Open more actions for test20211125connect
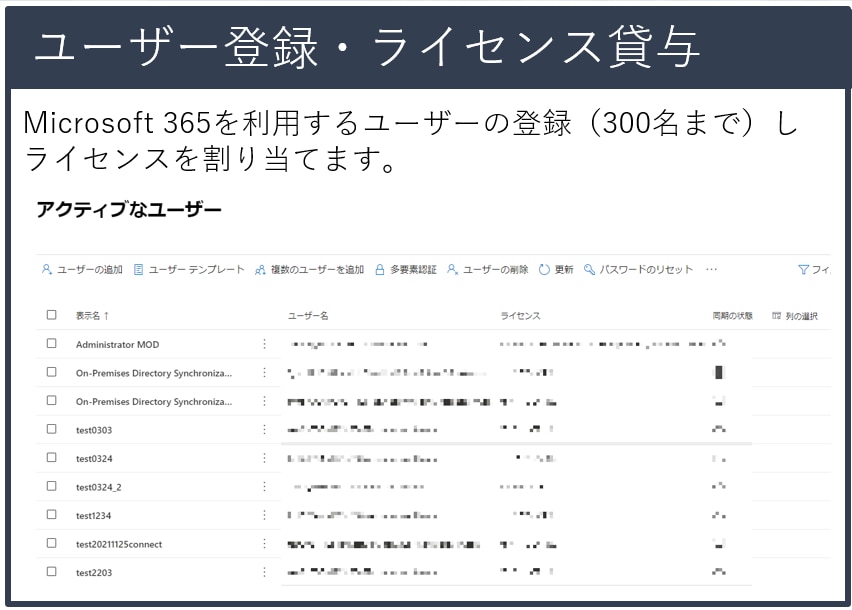This screenshot has height=610, width=852. (x=265, y=544)
